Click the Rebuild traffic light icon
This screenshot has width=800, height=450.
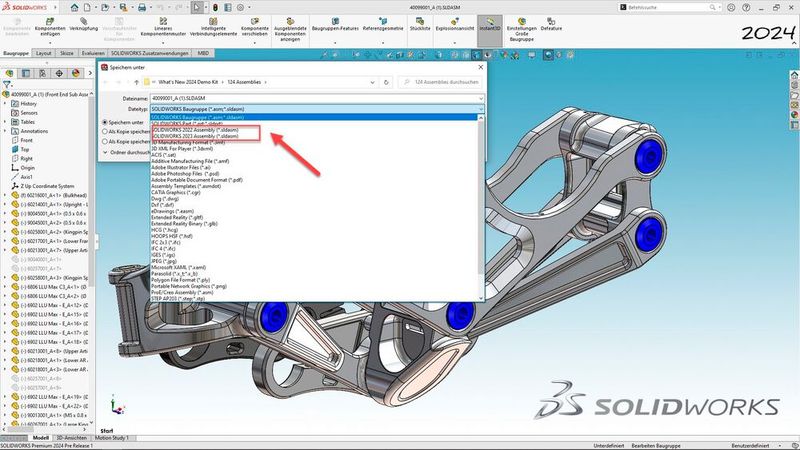(215, 8)
